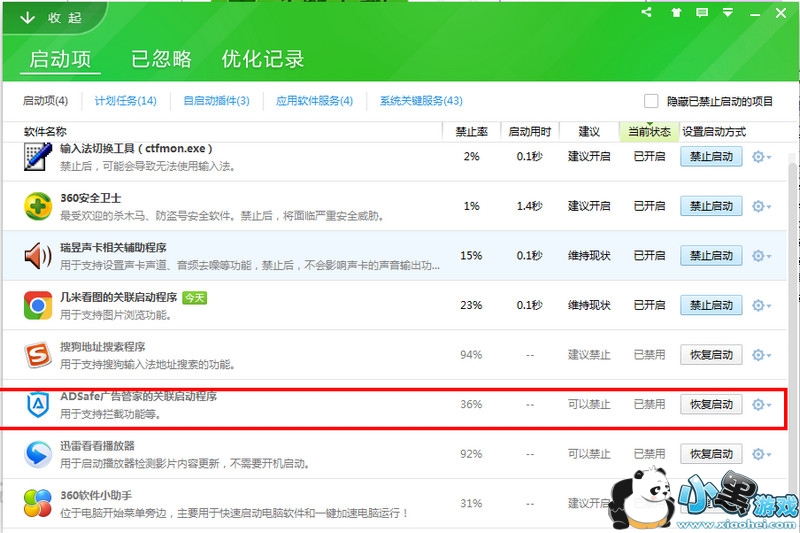Click the ADSafe shield icon

pyautogui.click(x=38, y=404)
